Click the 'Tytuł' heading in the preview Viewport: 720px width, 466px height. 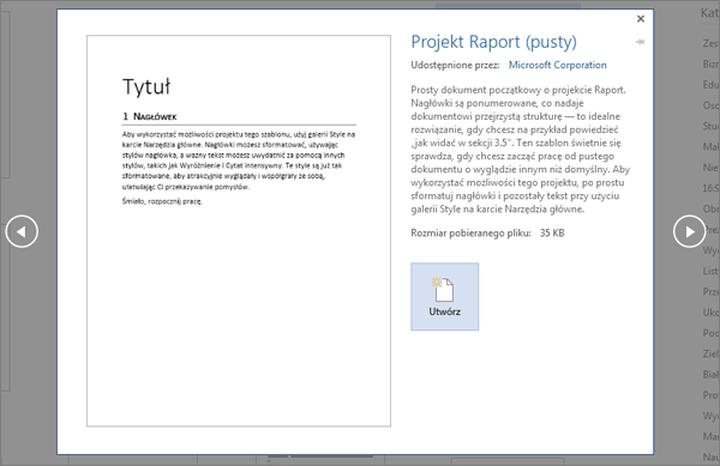[146, 86]
